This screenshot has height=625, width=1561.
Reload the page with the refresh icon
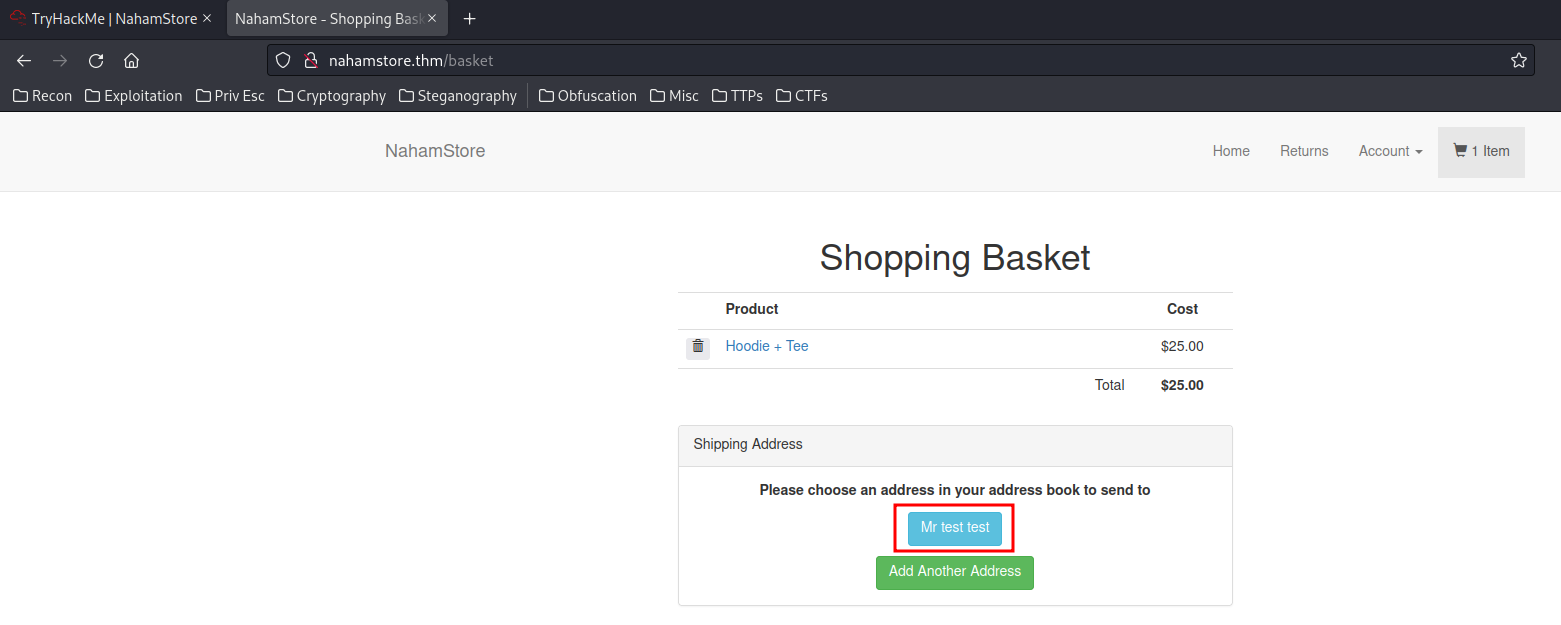tap(96, 61)
